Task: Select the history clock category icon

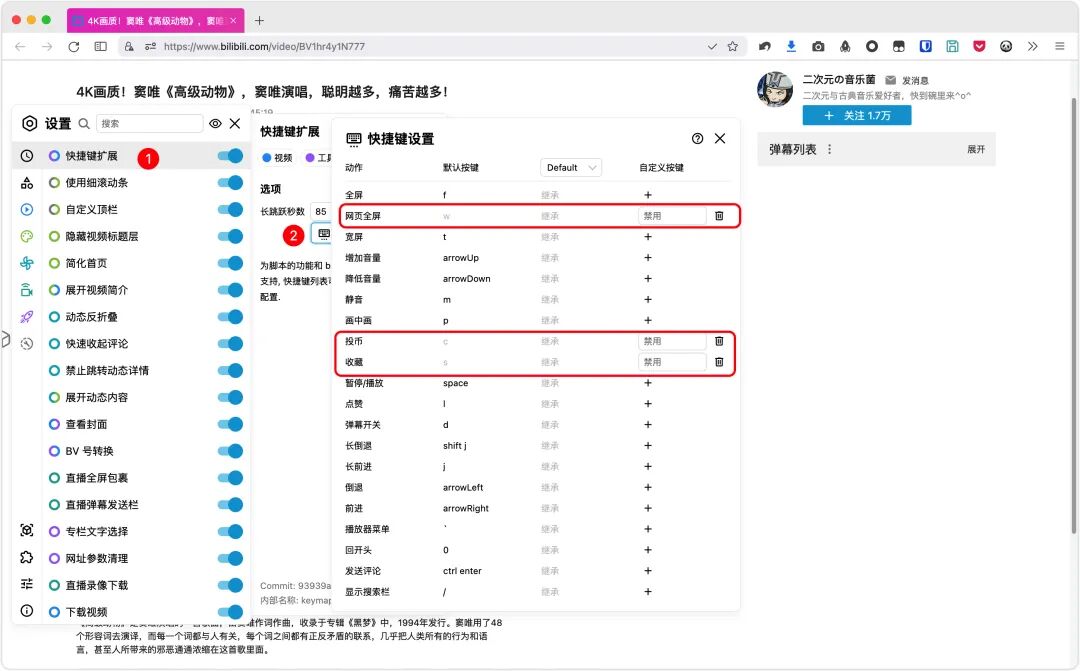Action: (x=27, y=344)
